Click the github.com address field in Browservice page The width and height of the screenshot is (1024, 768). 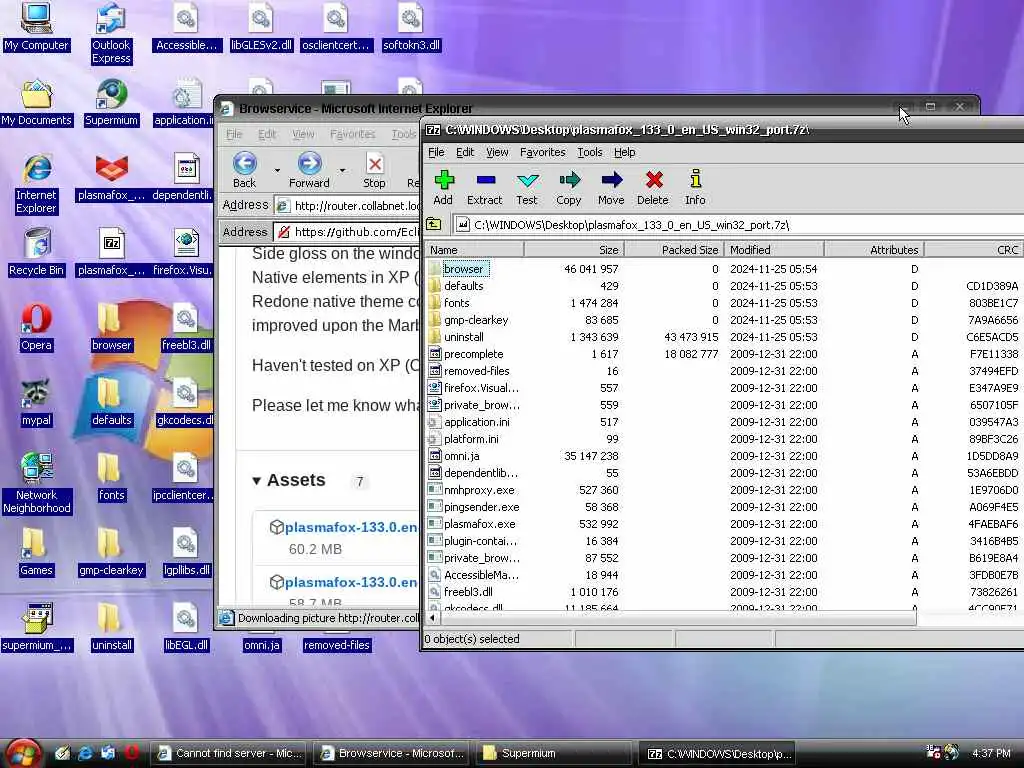[x=348, y=232]
